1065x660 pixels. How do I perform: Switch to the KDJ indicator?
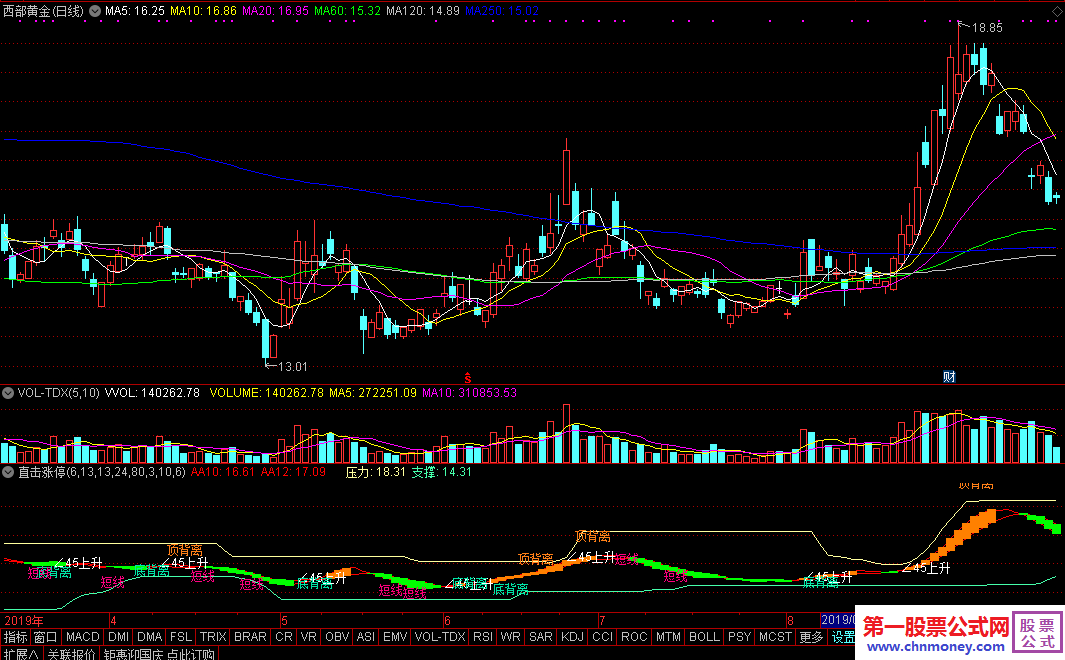click(573, 637)
